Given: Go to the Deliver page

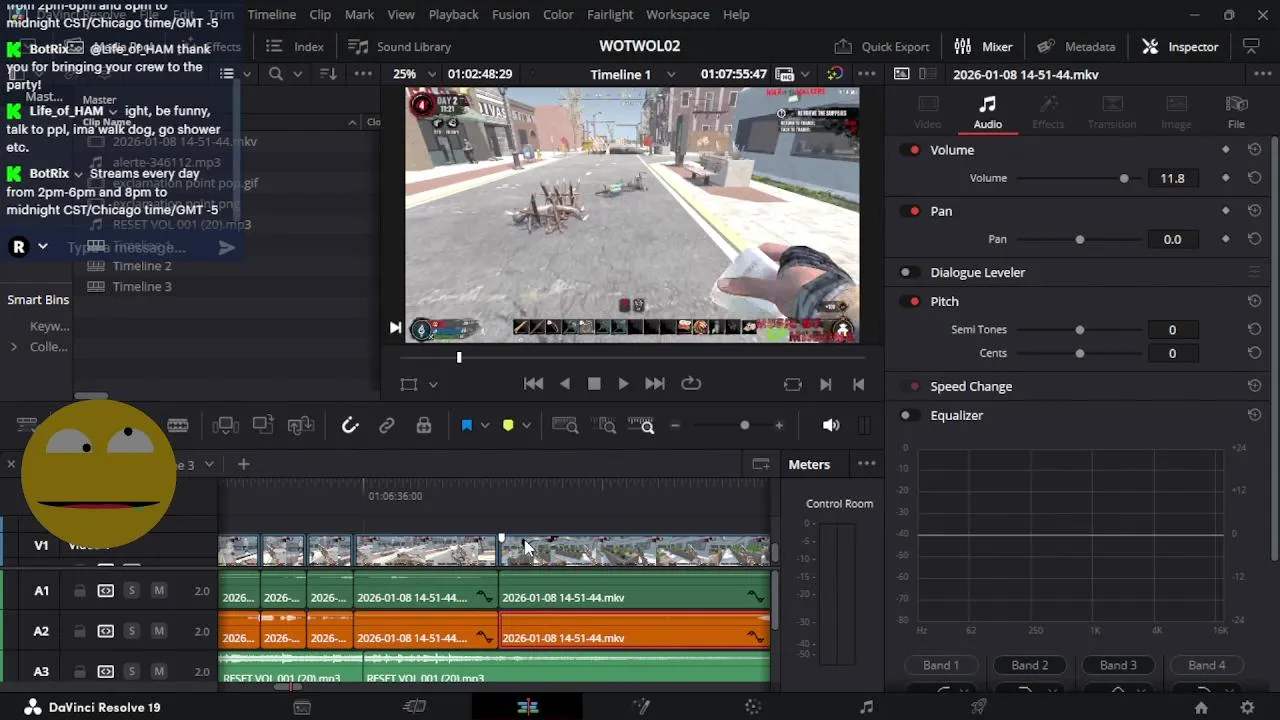Looking at the screenshot, I should click(979, 707).
